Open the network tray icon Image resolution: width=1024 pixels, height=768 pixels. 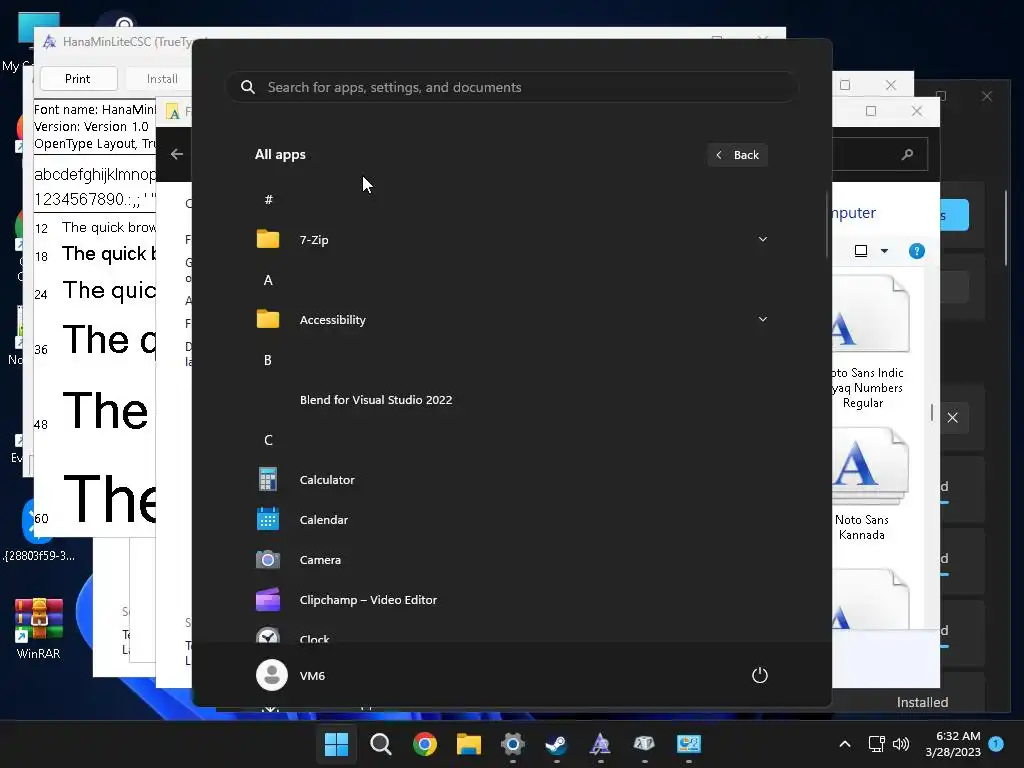[x=876, y=744]
